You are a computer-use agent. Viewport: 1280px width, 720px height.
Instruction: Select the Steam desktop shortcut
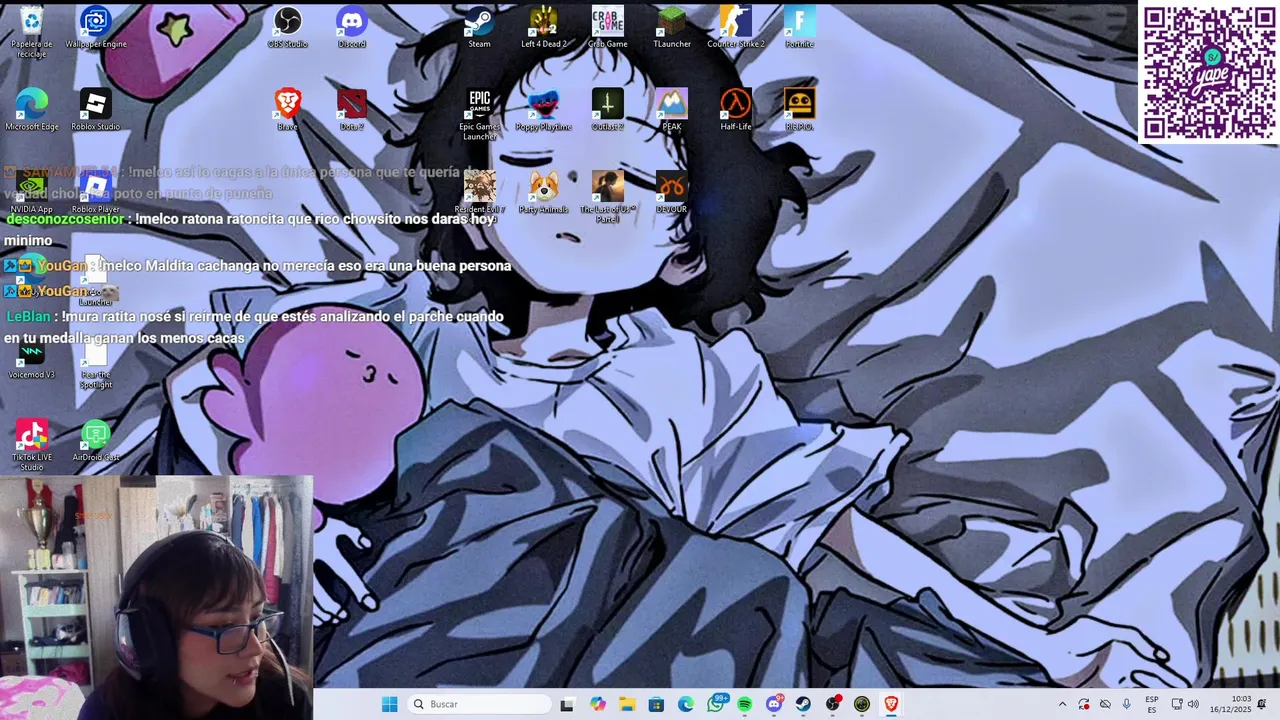(480, 27)
